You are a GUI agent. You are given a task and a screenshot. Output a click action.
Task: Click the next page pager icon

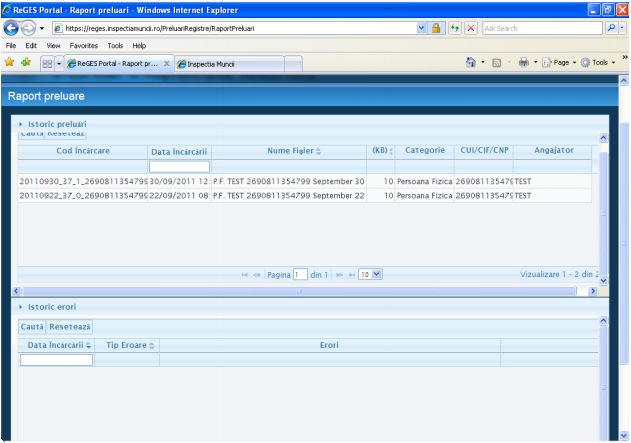coord(339,275)
